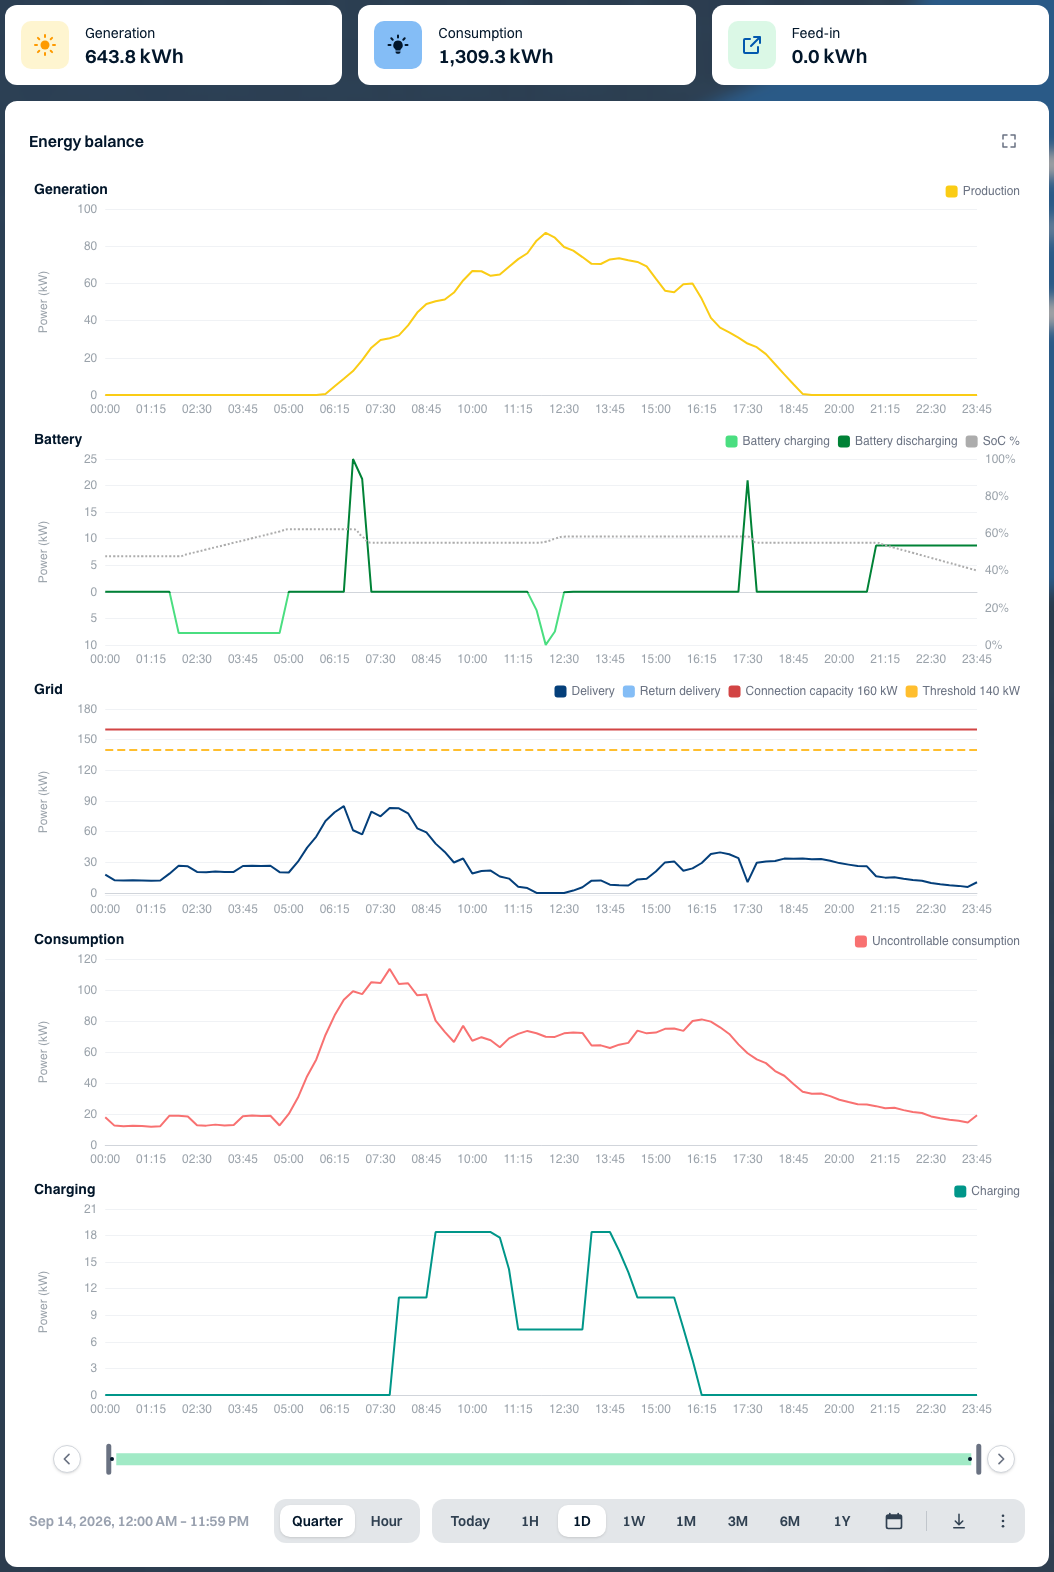Click the Charging chart title

pos(65,1189)
